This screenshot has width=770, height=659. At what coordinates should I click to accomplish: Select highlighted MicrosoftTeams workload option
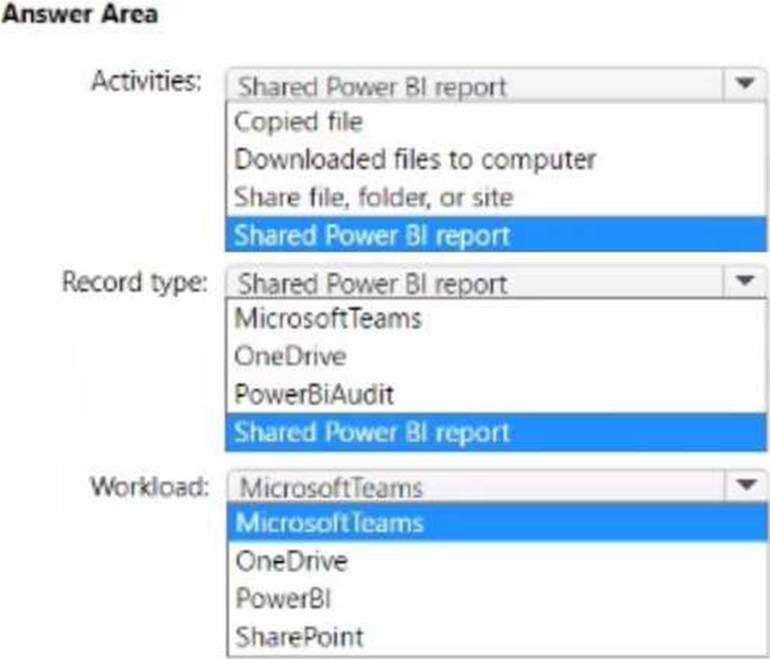tap(497, 523)
